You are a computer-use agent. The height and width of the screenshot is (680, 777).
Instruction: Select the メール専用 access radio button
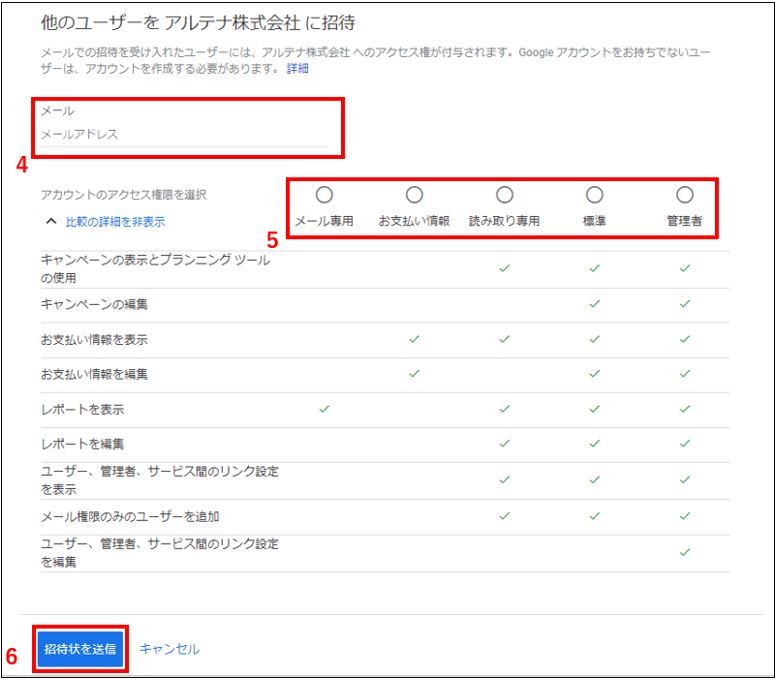click(324, 195)
